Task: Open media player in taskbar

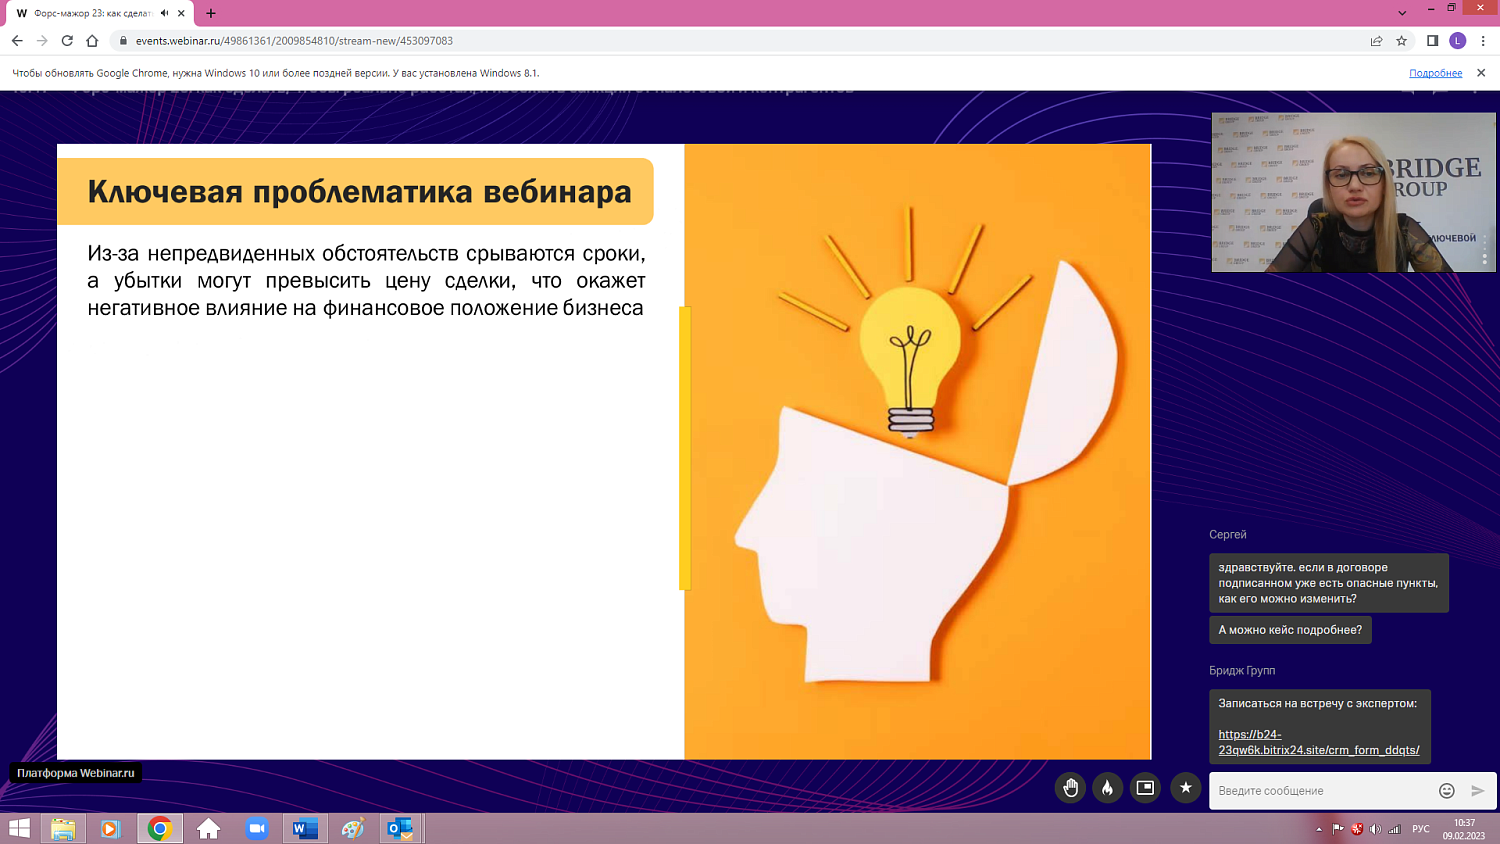Action: pyautogui.click(x=110, y=828)
